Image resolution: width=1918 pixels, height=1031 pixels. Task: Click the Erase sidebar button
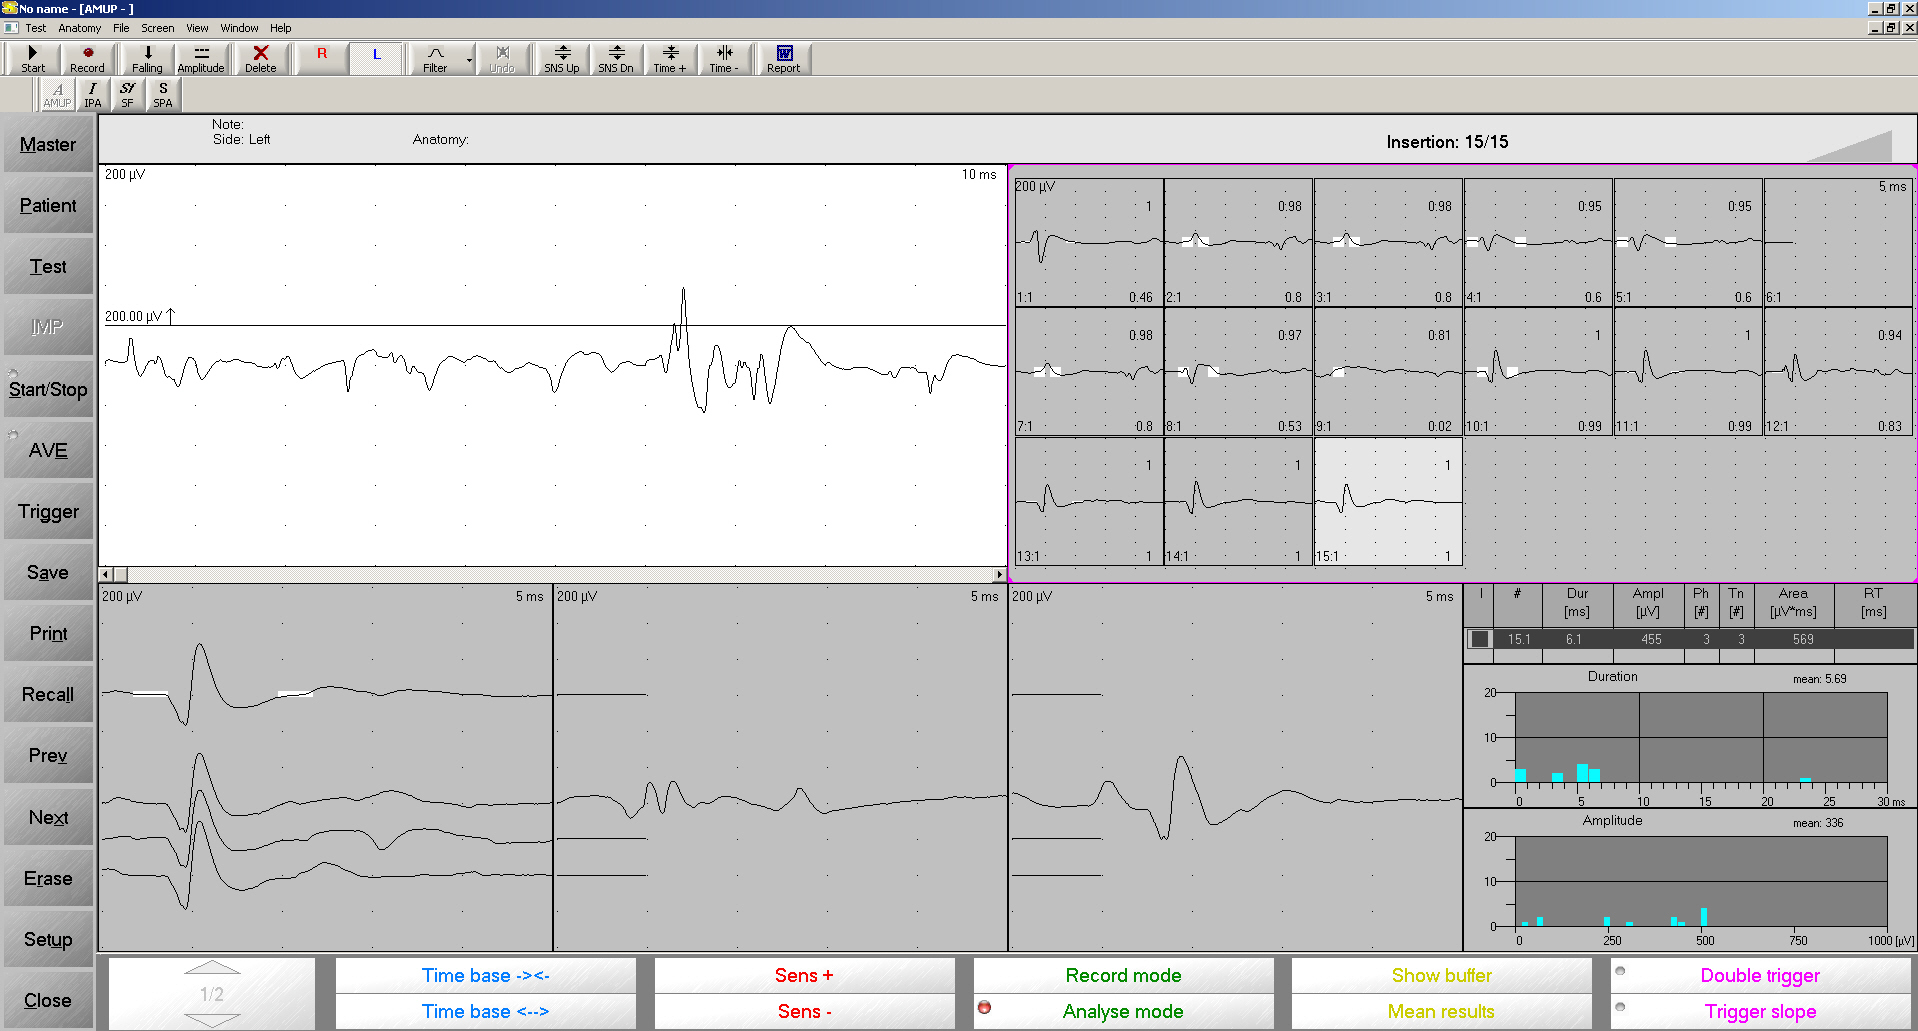(x=48, y=879)
